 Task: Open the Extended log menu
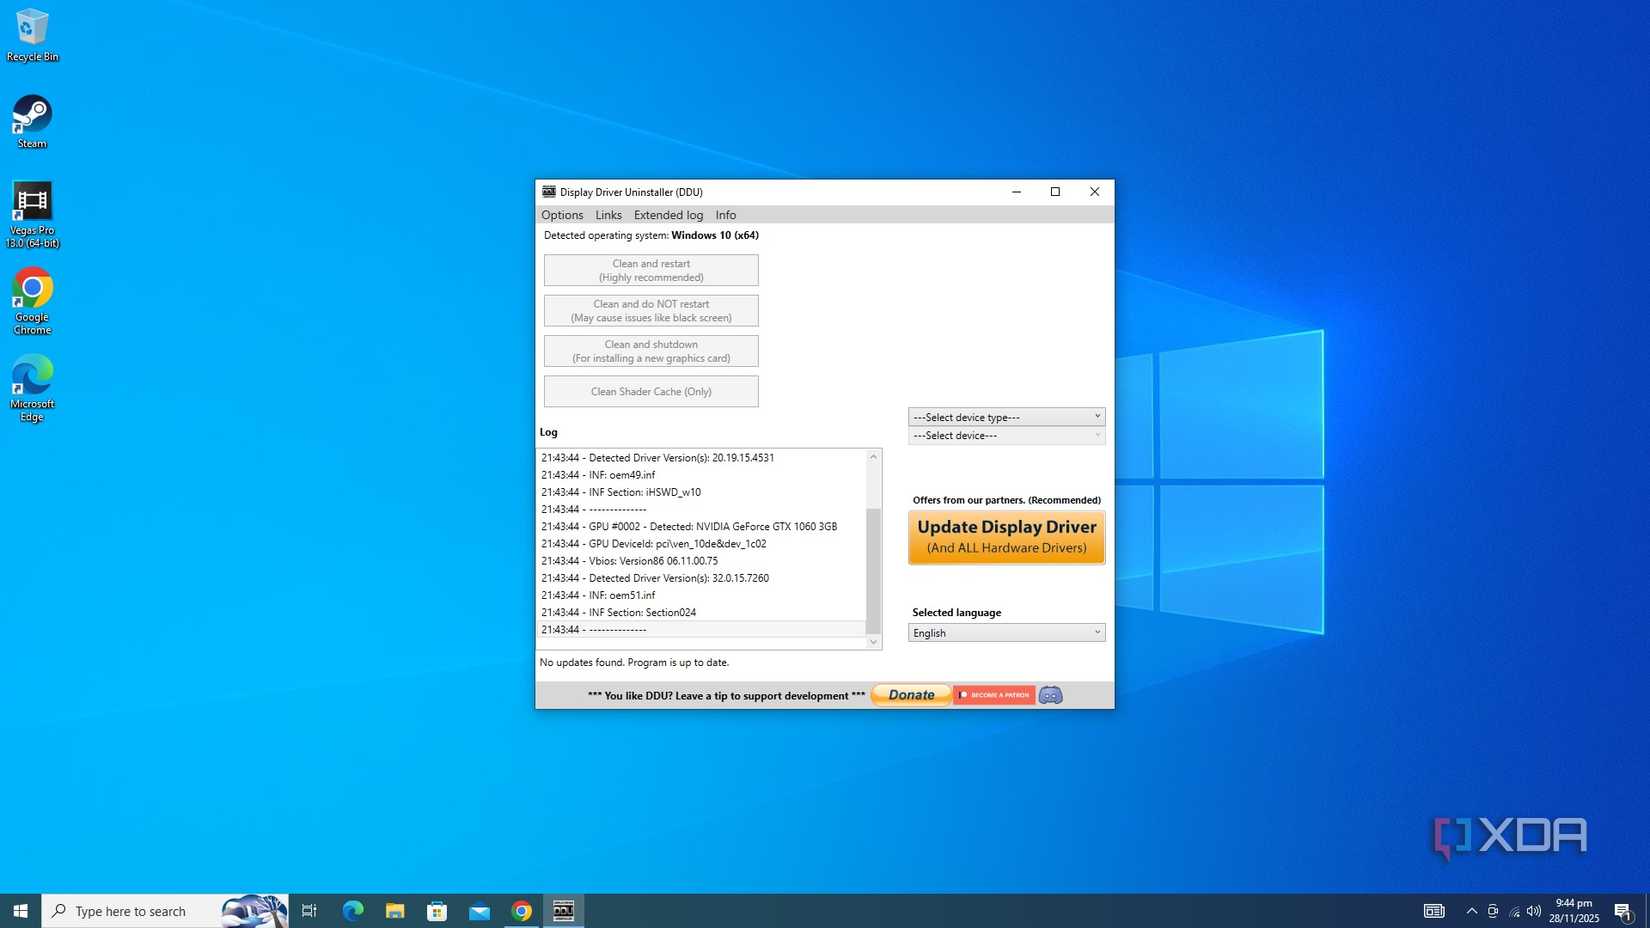pyautogui.click(x=668, y=215)
